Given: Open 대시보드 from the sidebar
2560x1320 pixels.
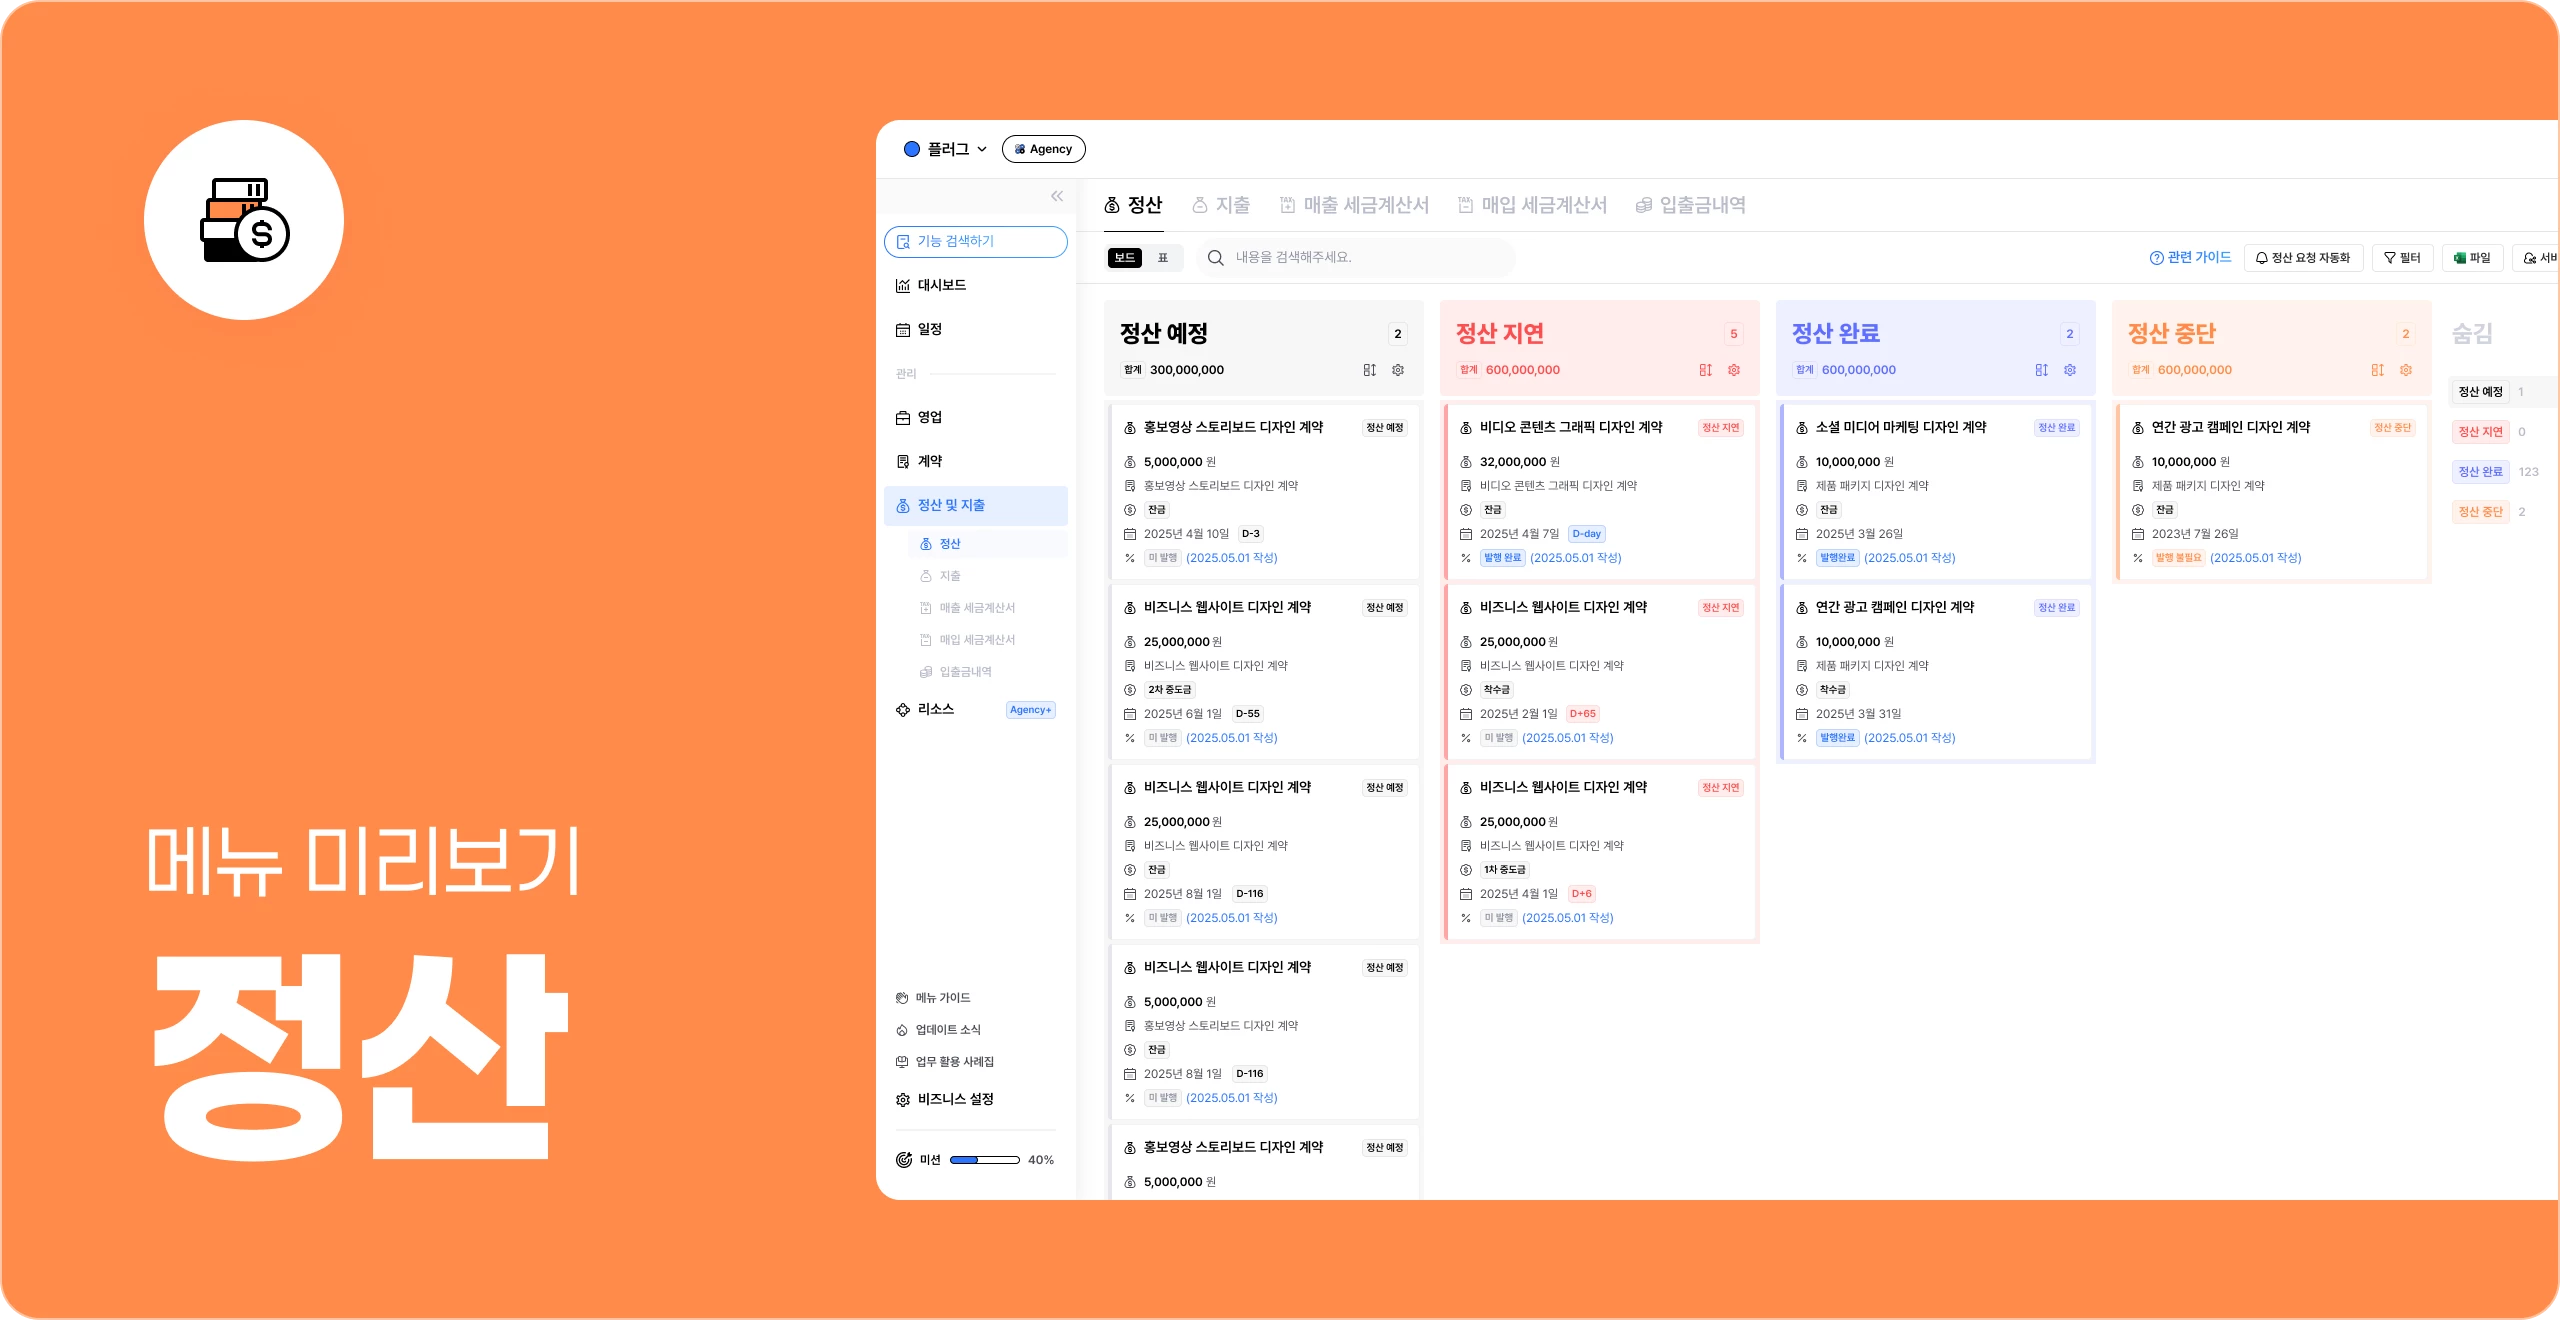Looking at the screenshot, I should [941, 285].
